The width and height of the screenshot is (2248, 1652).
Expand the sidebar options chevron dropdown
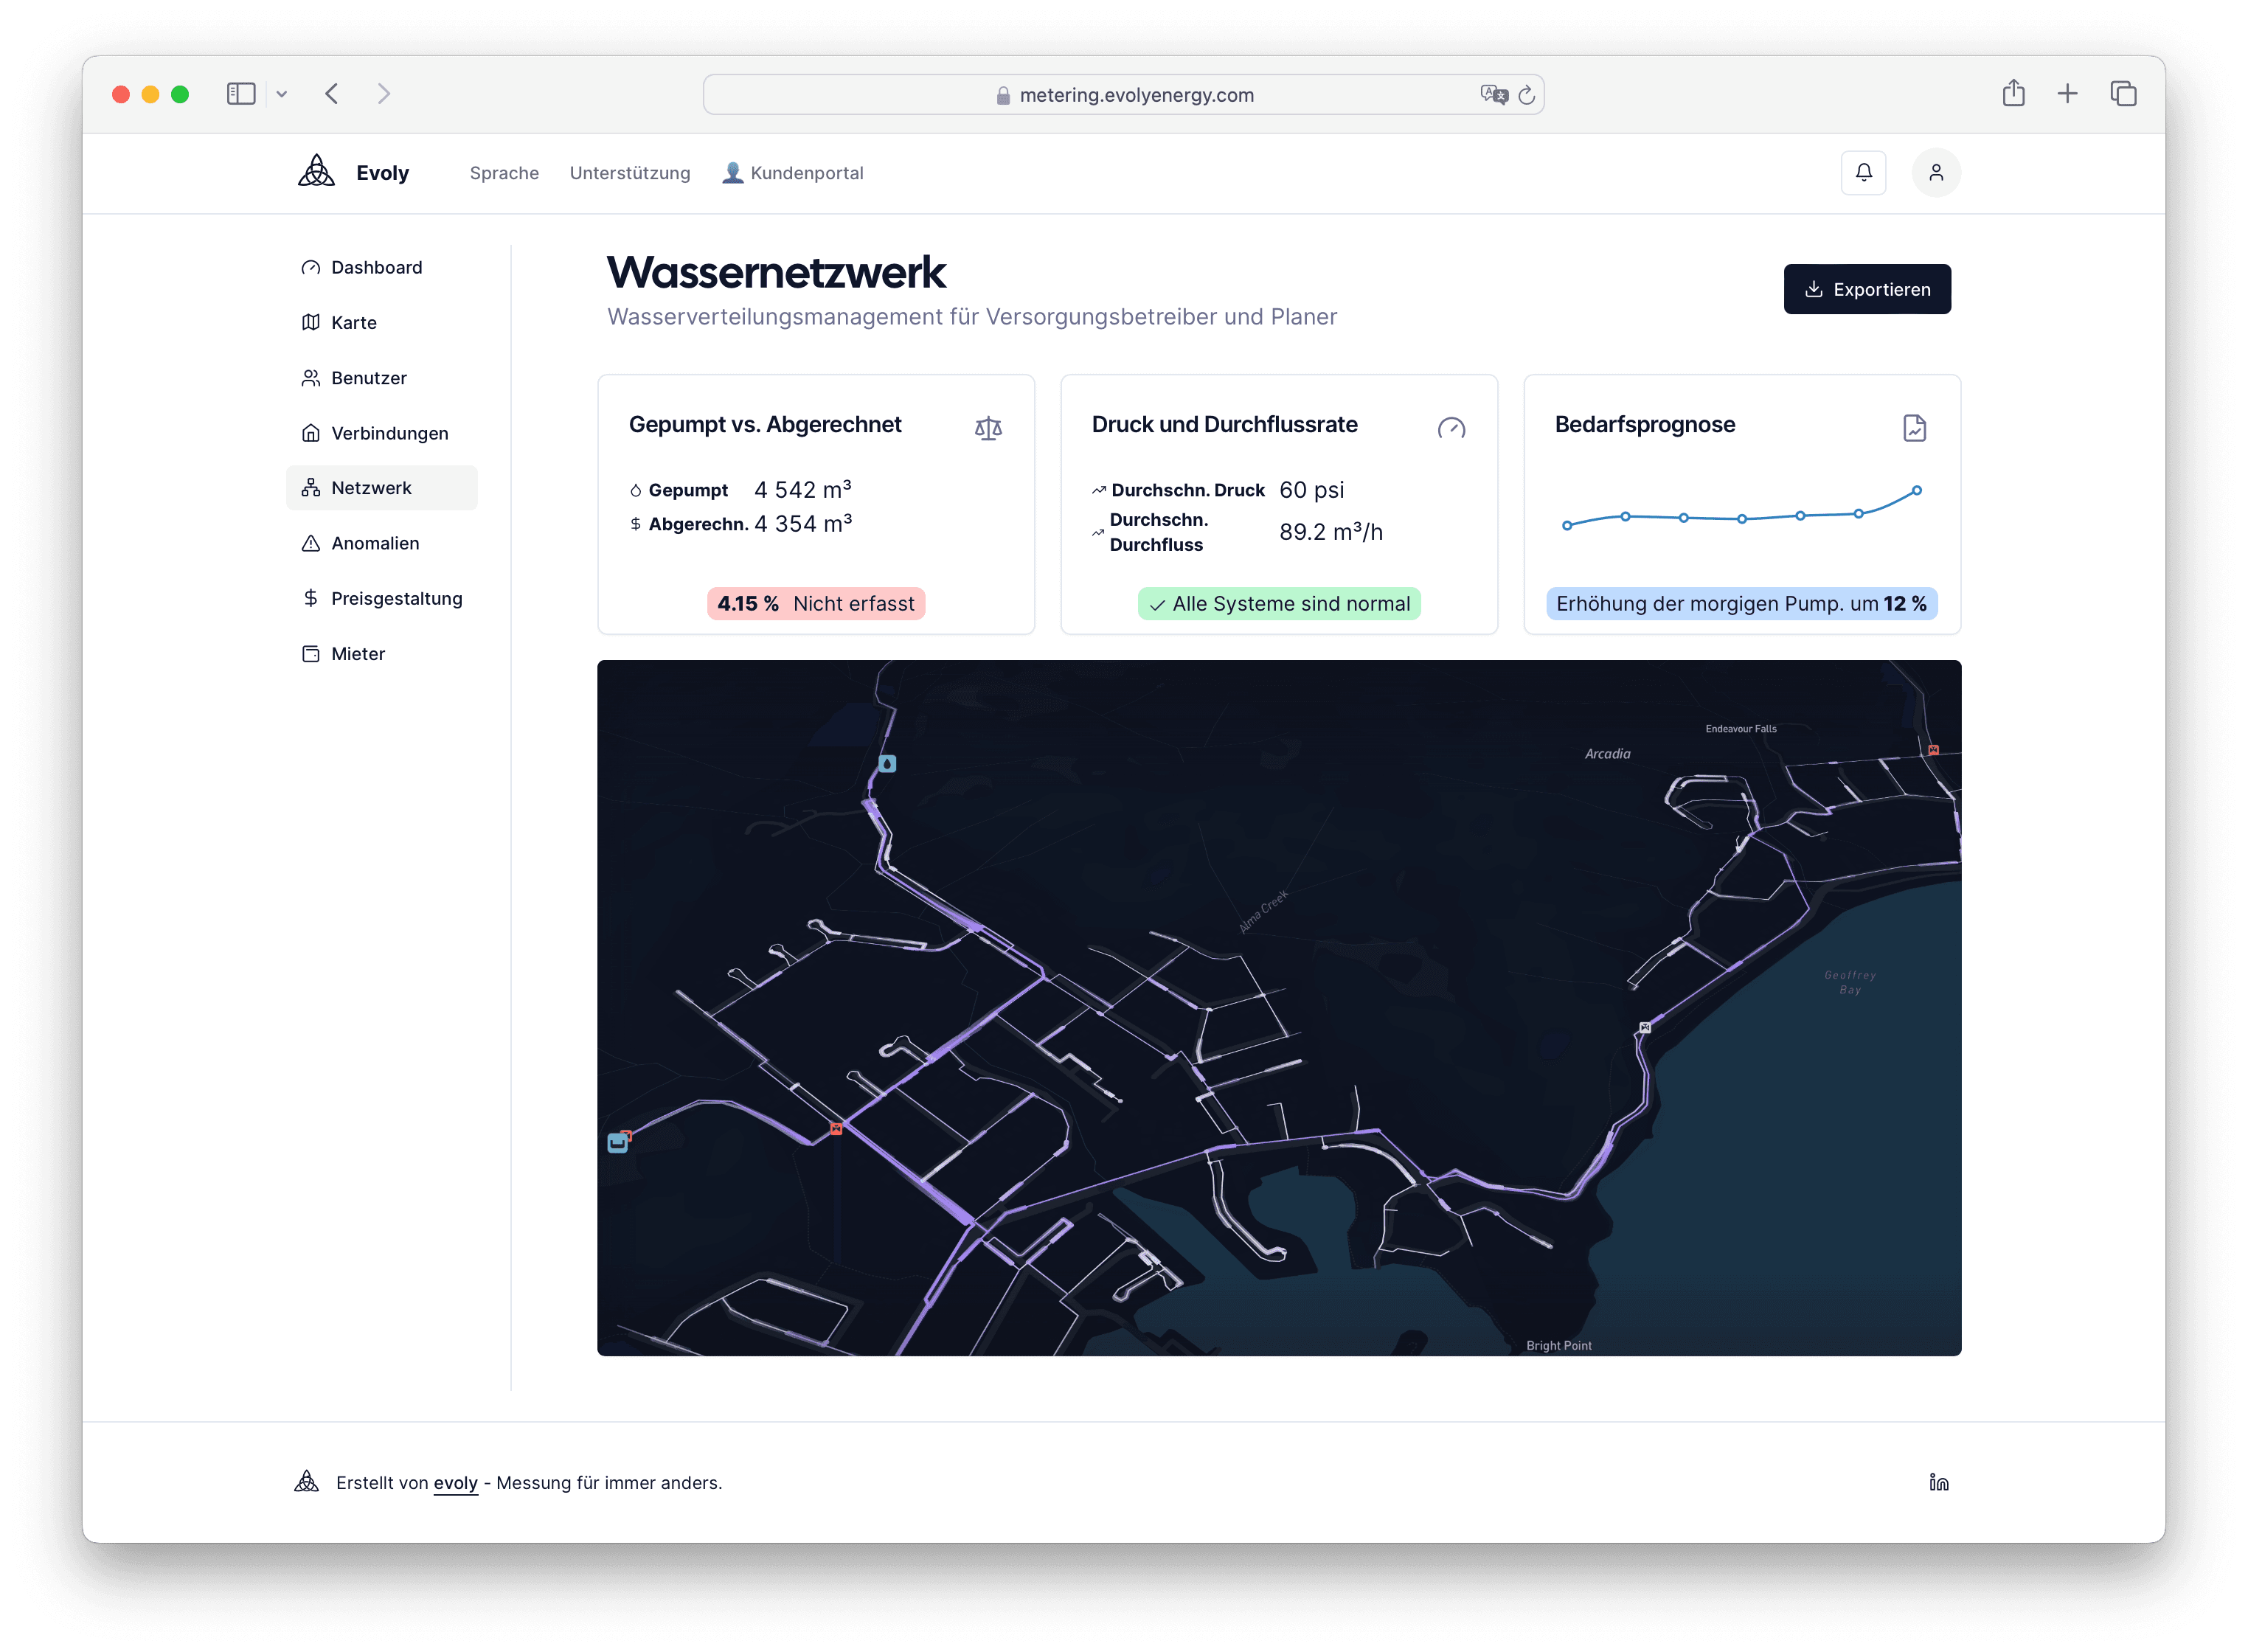coord(282,94)
